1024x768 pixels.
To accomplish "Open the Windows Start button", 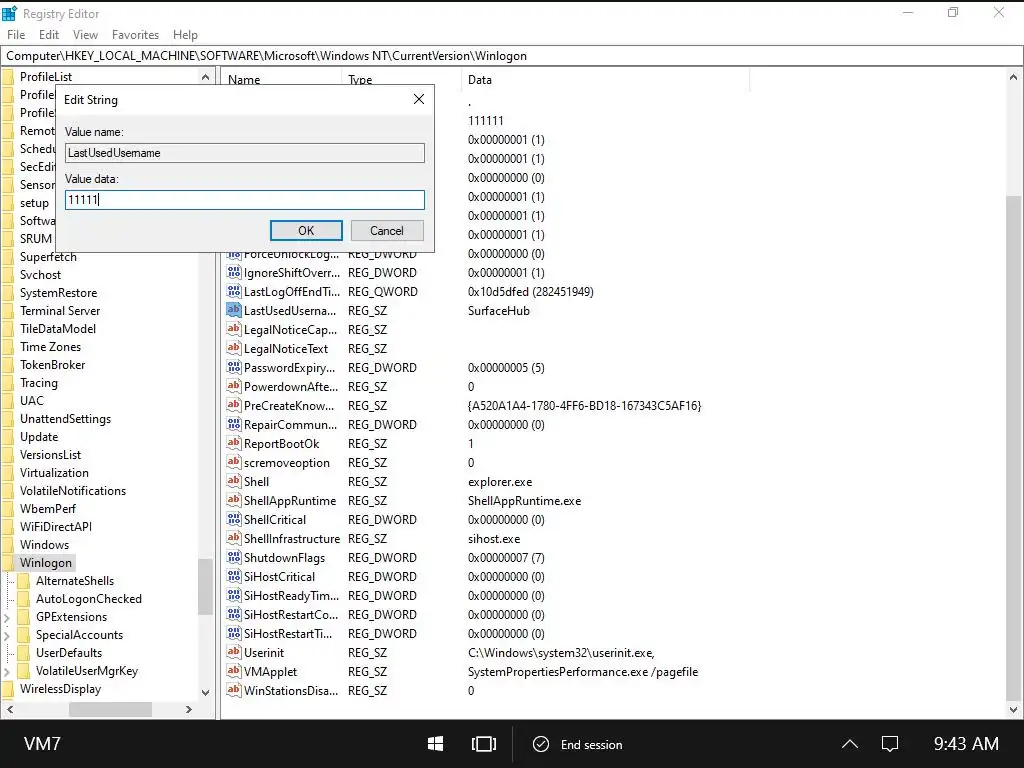I will [436, 744].
